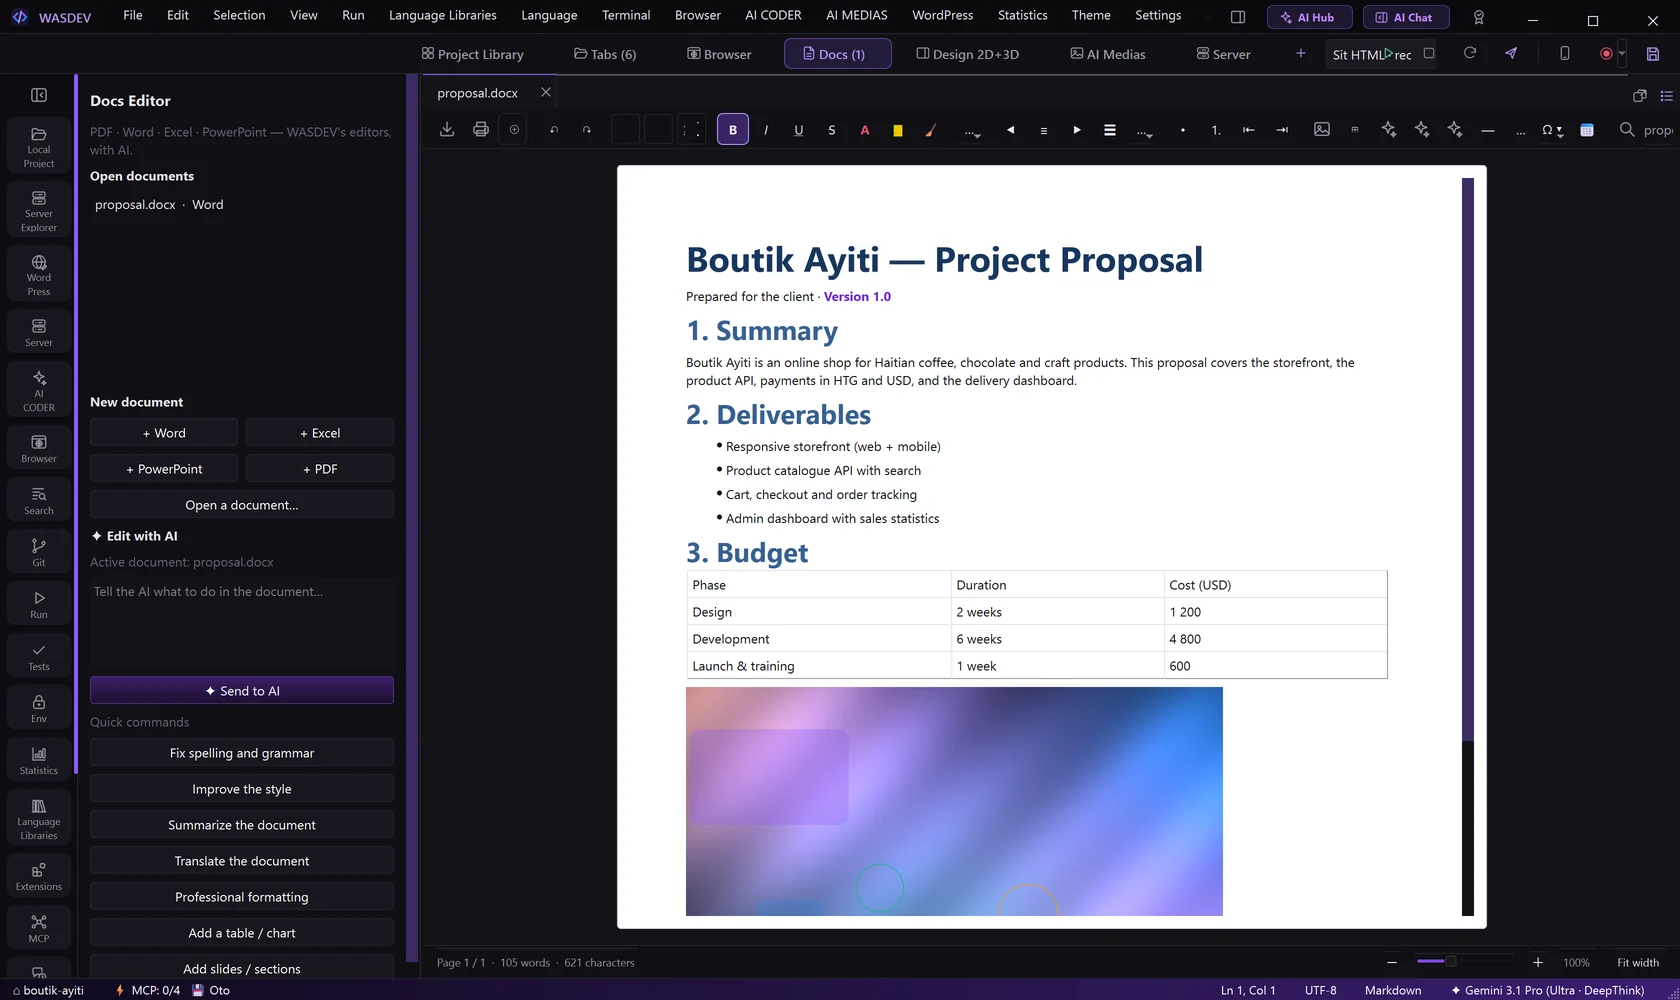Screen dimensions: 1680x1000
Task: Redo the last edit
Action: click(x=587, y=130)
